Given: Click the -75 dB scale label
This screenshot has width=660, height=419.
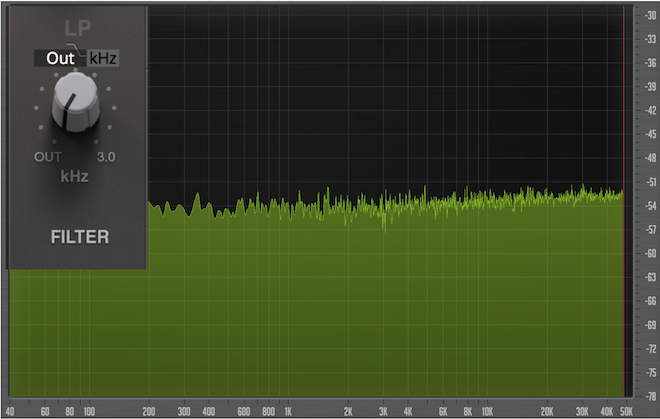Looking at the screenshot, I should (x=650, y=373).
